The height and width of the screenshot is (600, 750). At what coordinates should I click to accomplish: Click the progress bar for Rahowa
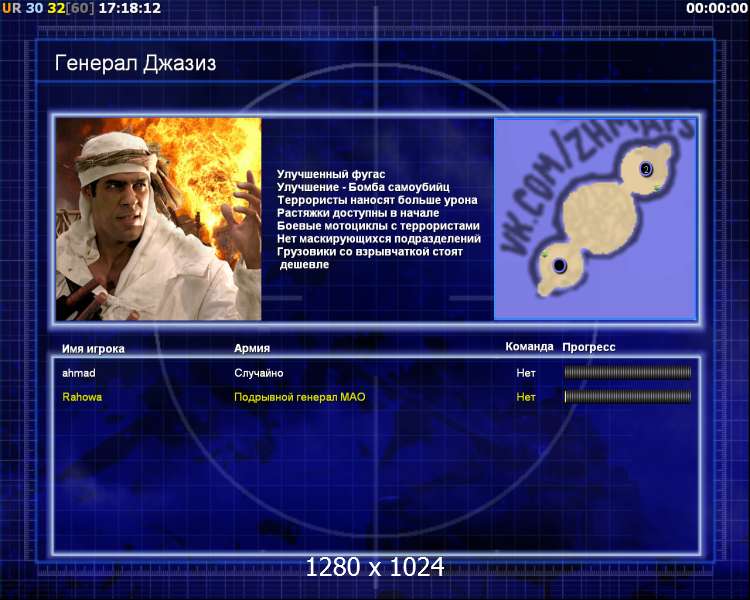click(x=628, y=396)
